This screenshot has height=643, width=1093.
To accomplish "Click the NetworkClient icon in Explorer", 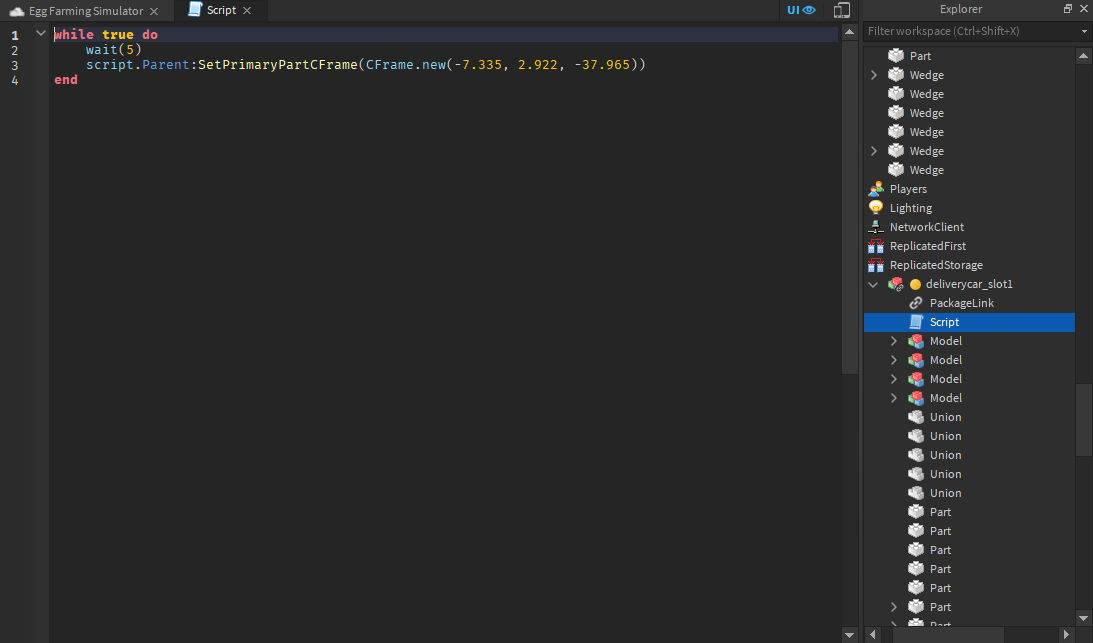I will pyautogui.click(x=876, y=227).
